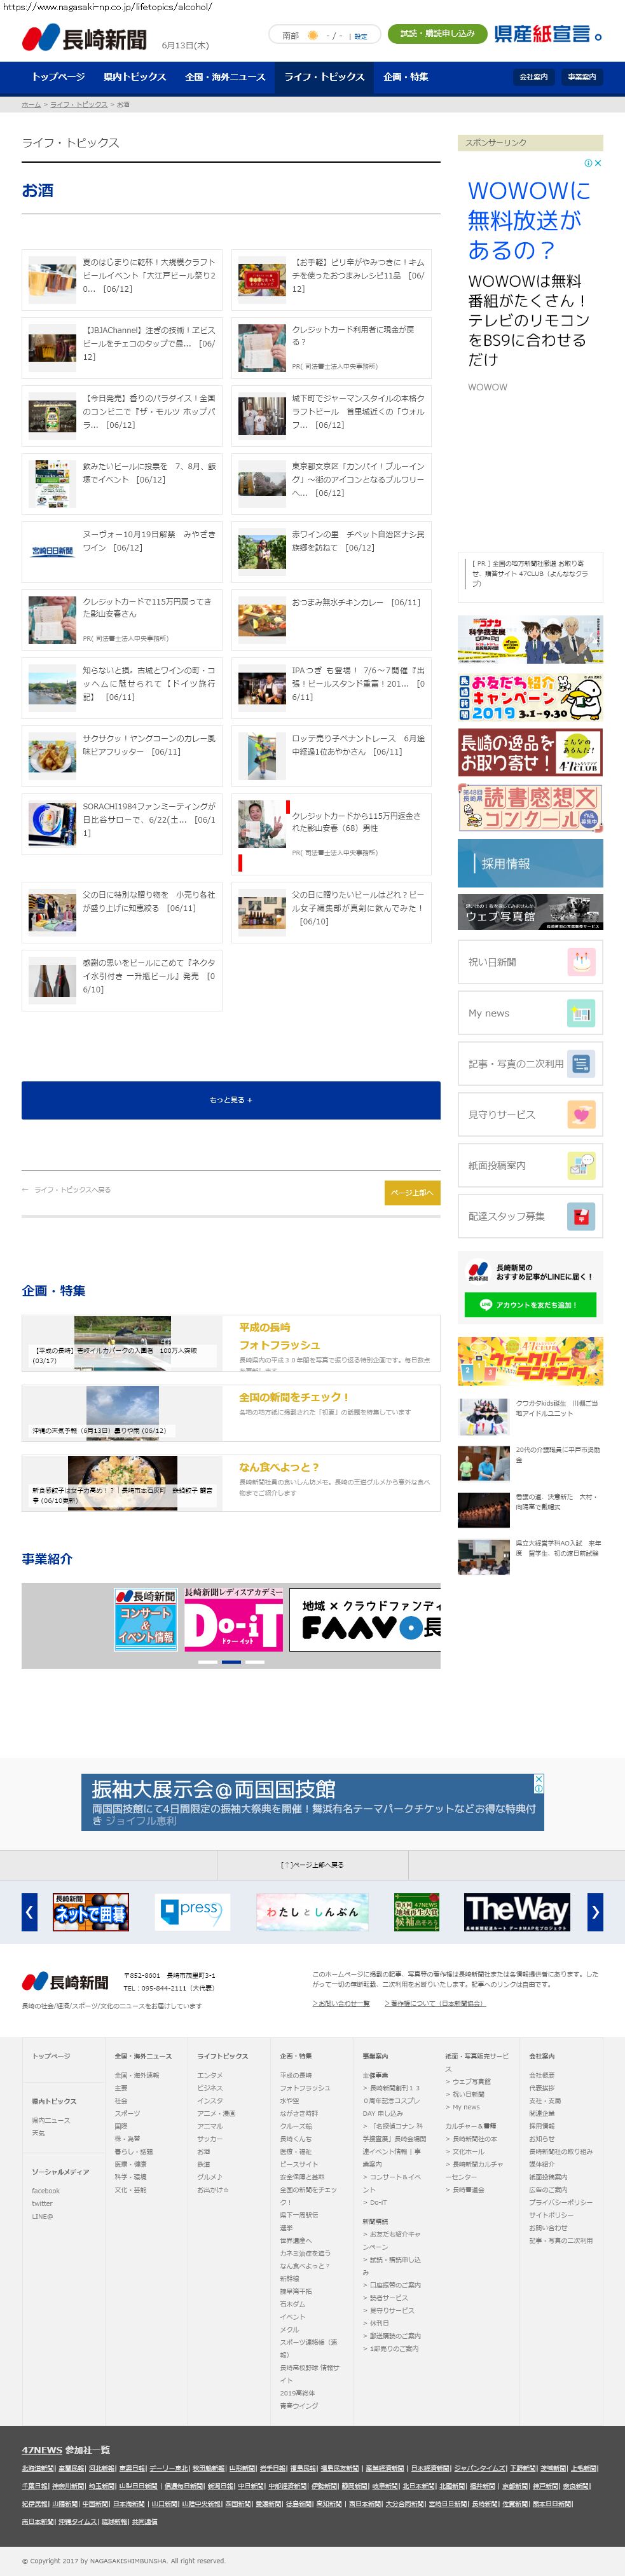Screen dimensions: 625x2576
Task: Open thumbnail for 【JBJAChannel】注ぎの技術 article
Action: tap(53, 348)
